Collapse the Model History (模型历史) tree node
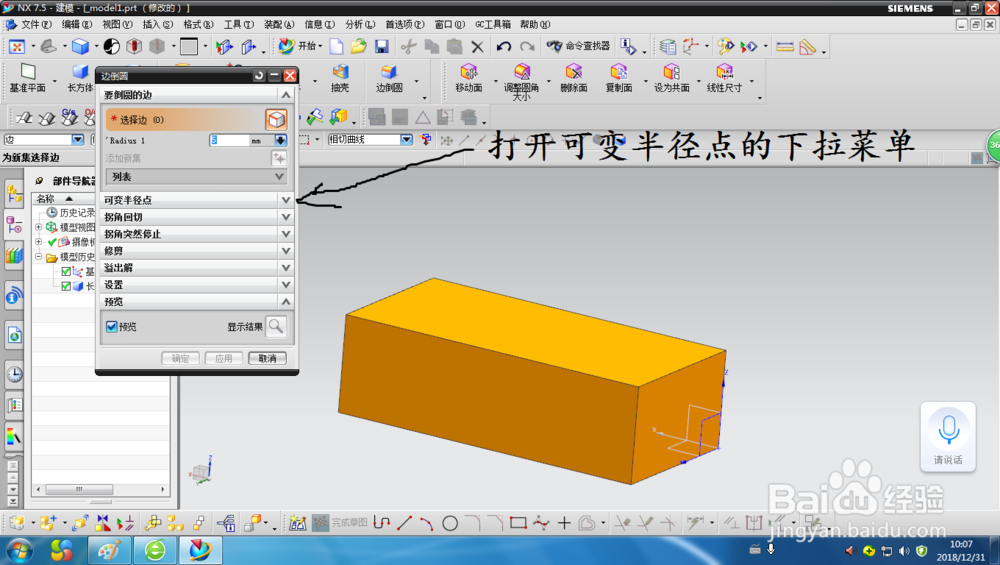 (38, 257)
